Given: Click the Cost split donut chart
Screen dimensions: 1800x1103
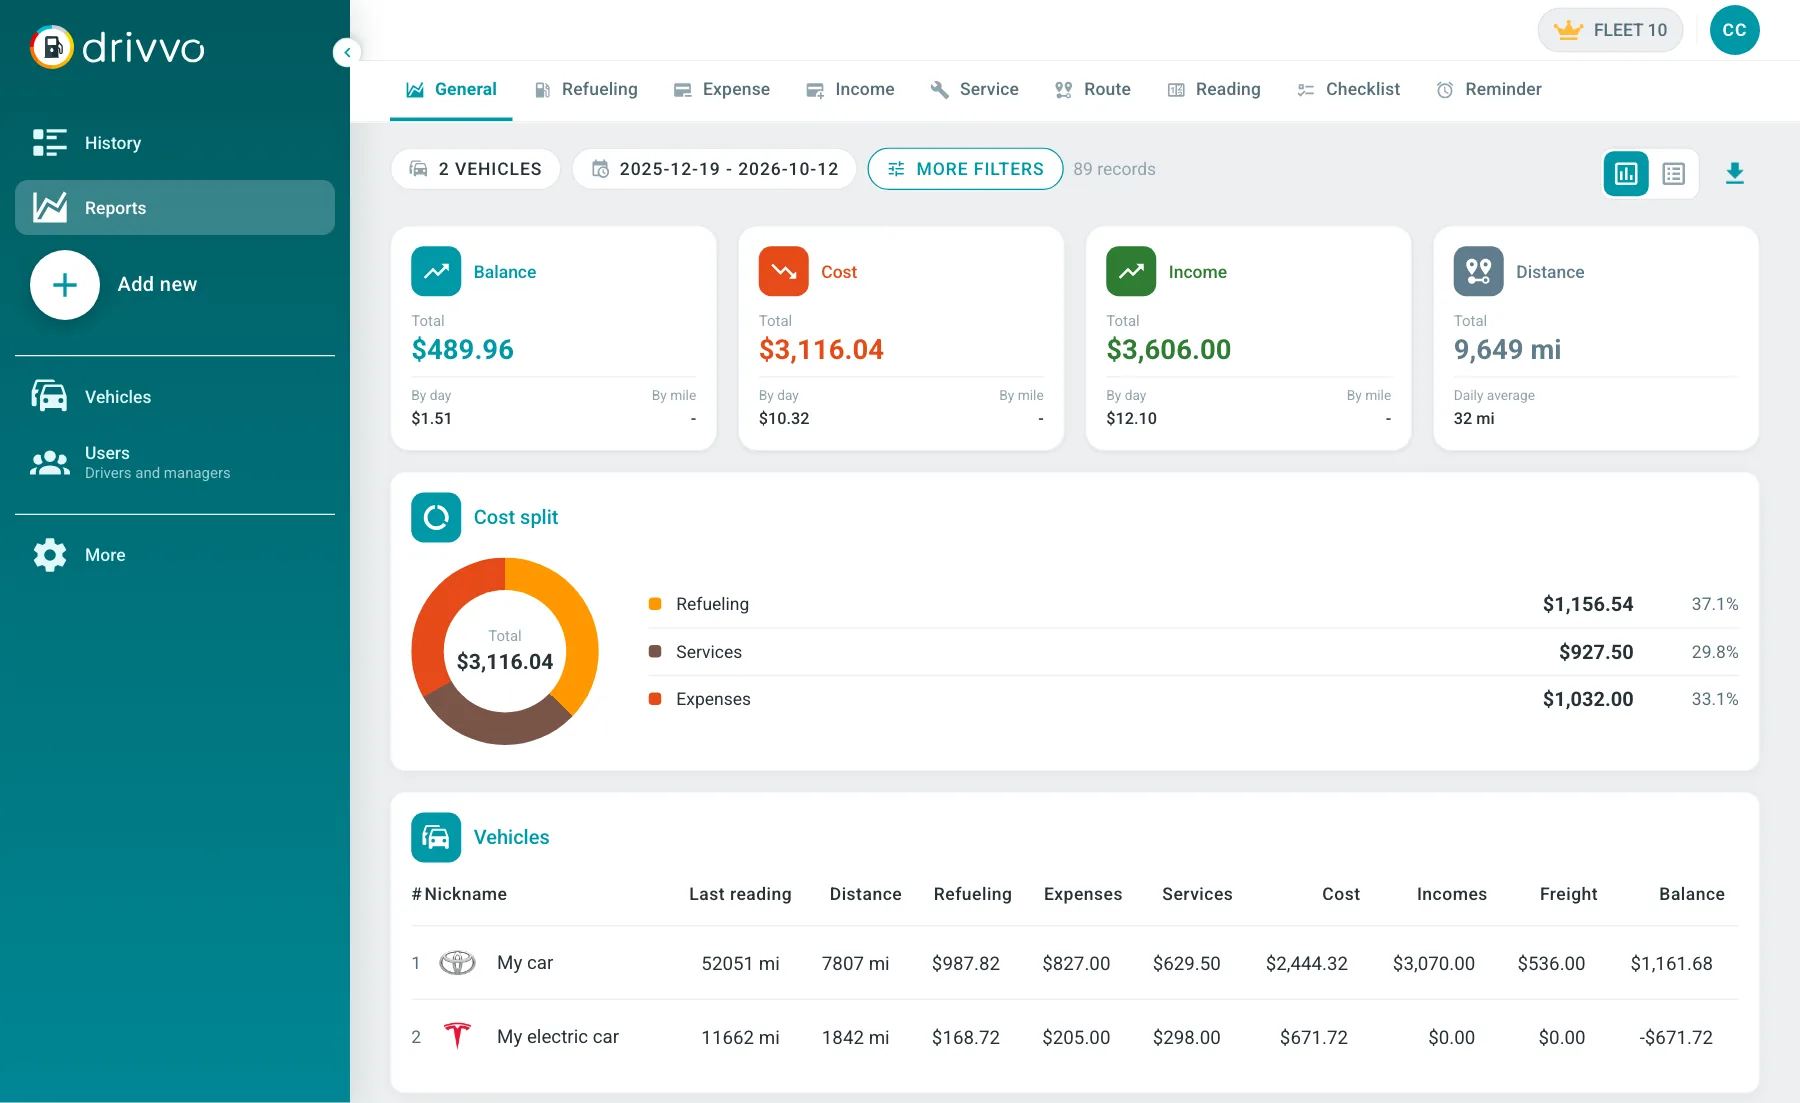Looking at the screenshot, I should [x=505, y=651].
